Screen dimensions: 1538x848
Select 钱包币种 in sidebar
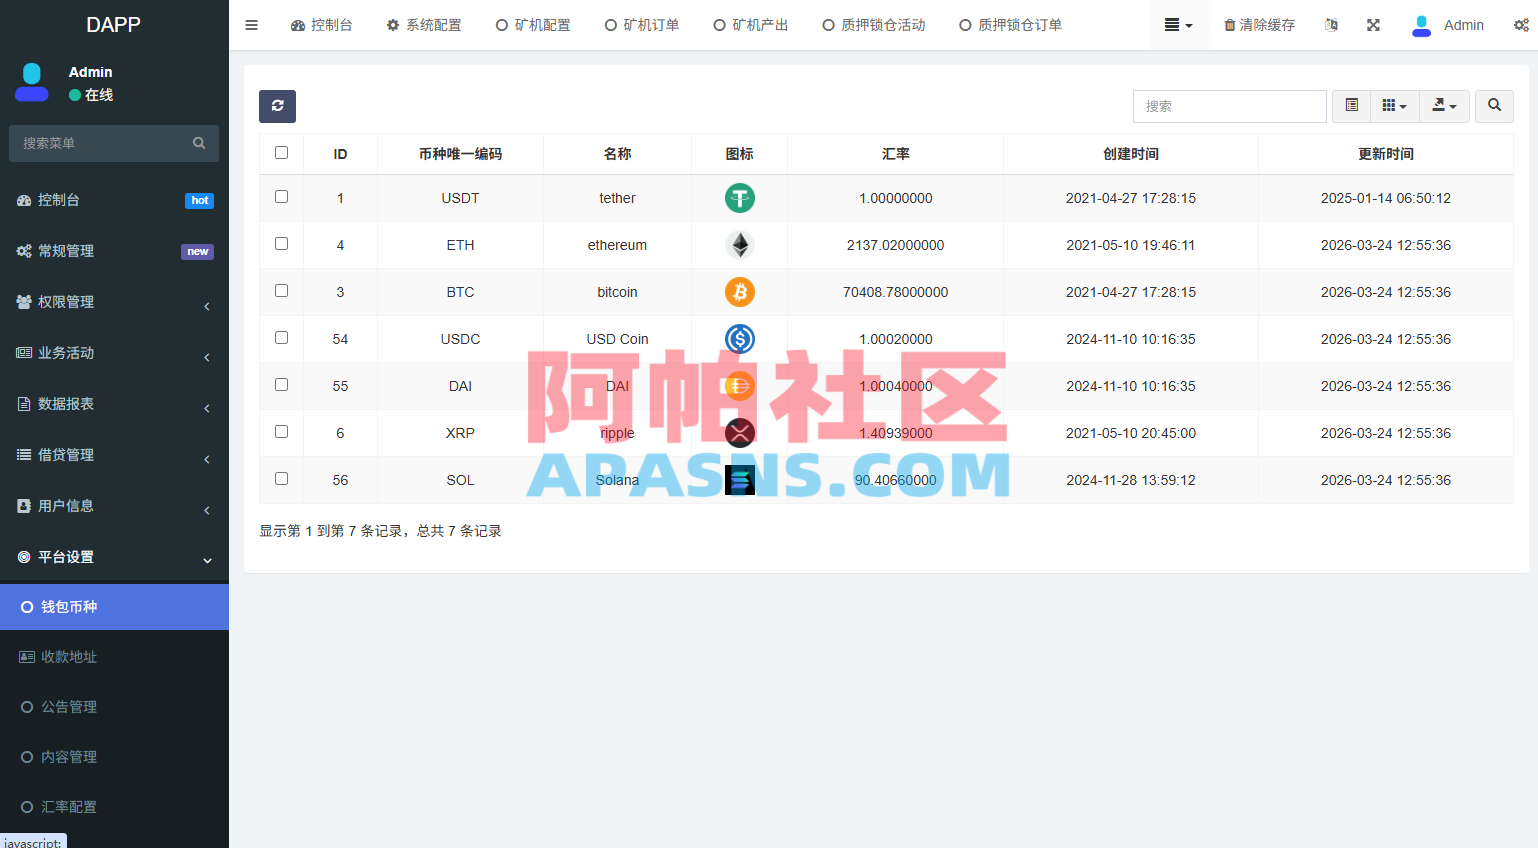(x=114, y=607)
